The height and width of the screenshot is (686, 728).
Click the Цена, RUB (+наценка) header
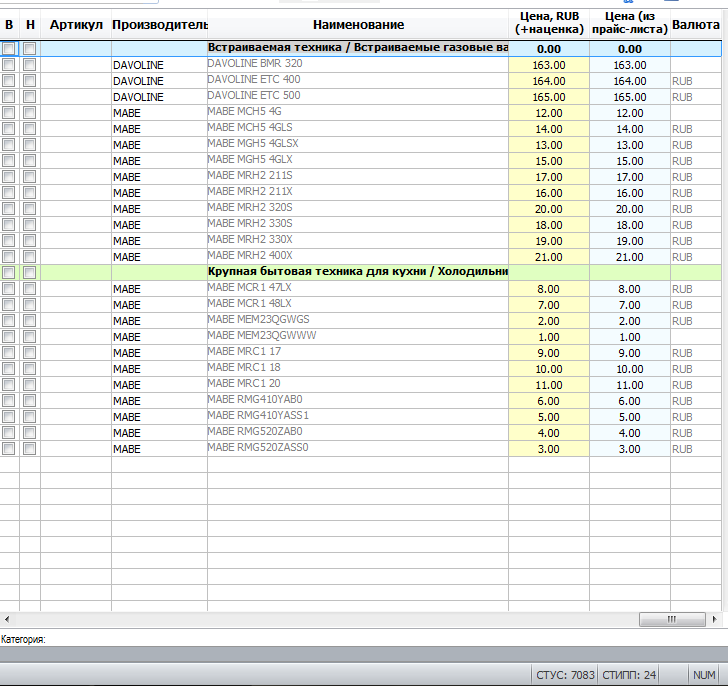[549, 23]
